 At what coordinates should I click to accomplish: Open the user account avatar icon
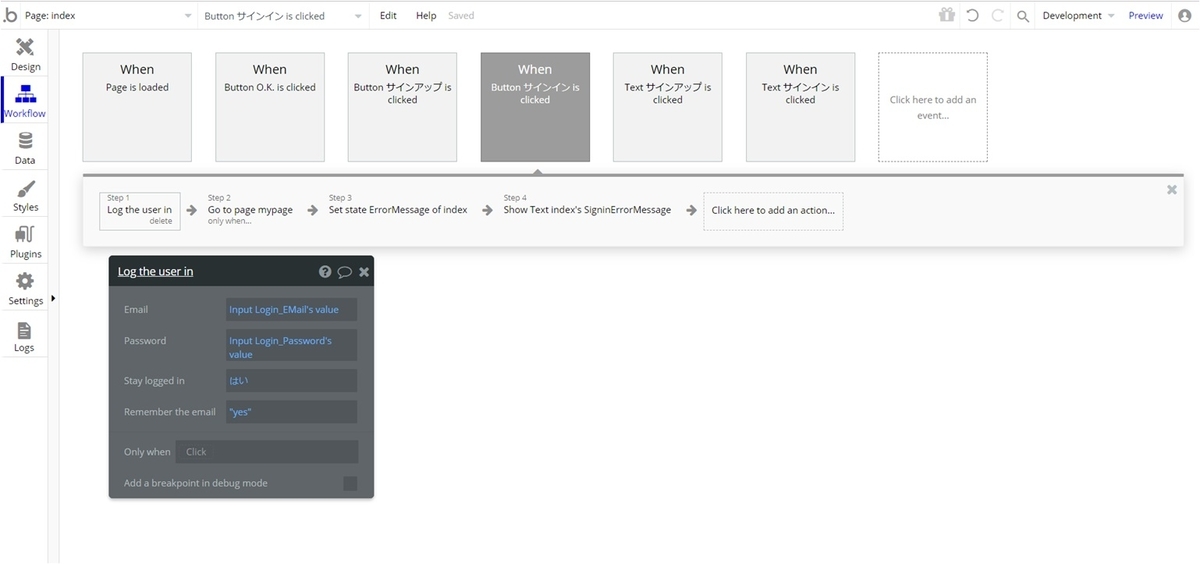(x=1185, y=15)
